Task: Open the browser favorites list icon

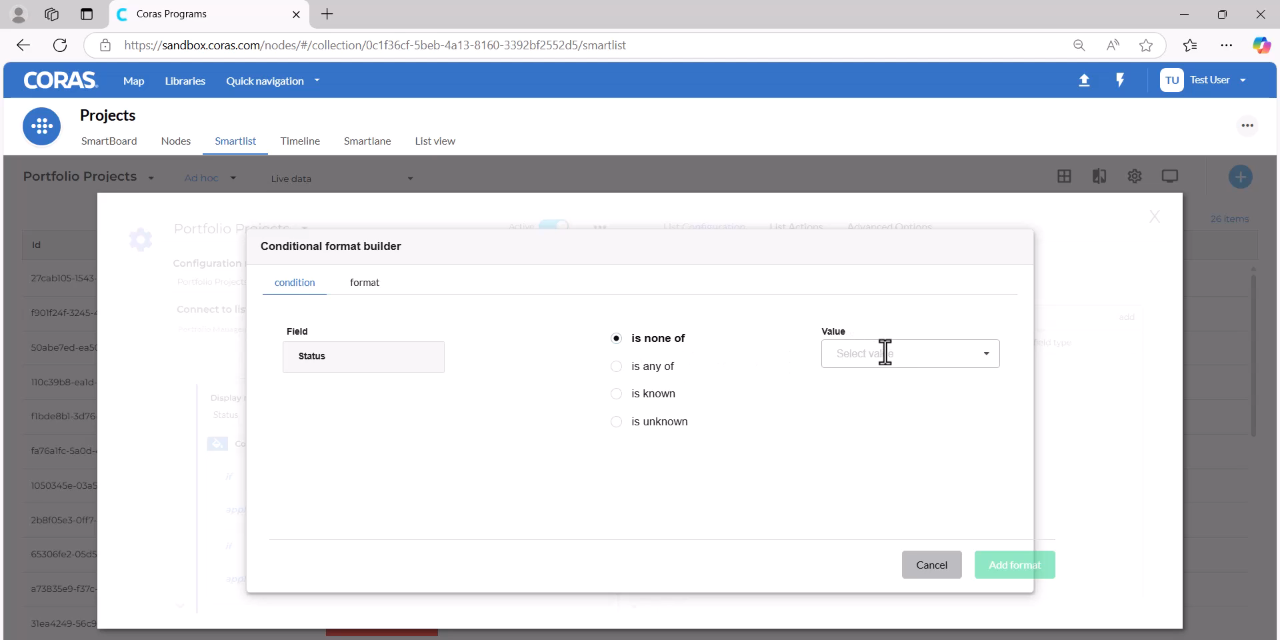Action: click(x=1190, y=45)
